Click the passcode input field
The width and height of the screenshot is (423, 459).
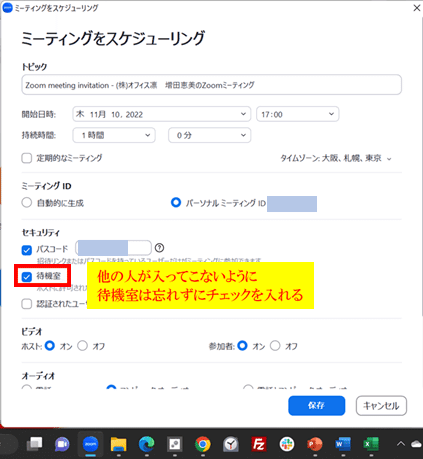(113, 248)
